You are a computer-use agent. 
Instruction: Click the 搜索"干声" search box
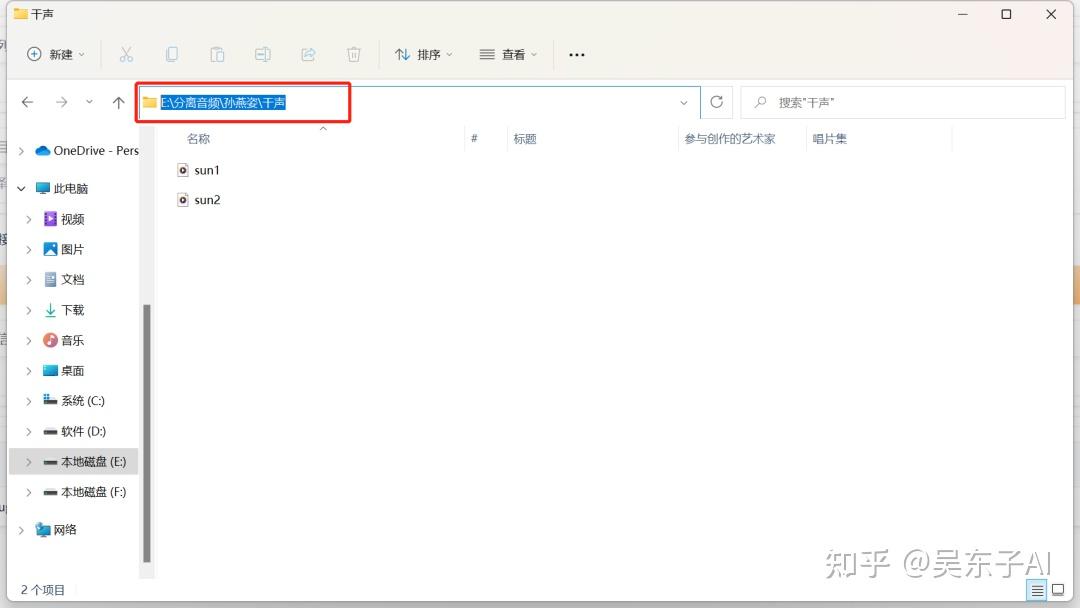[x=902, y=103]
